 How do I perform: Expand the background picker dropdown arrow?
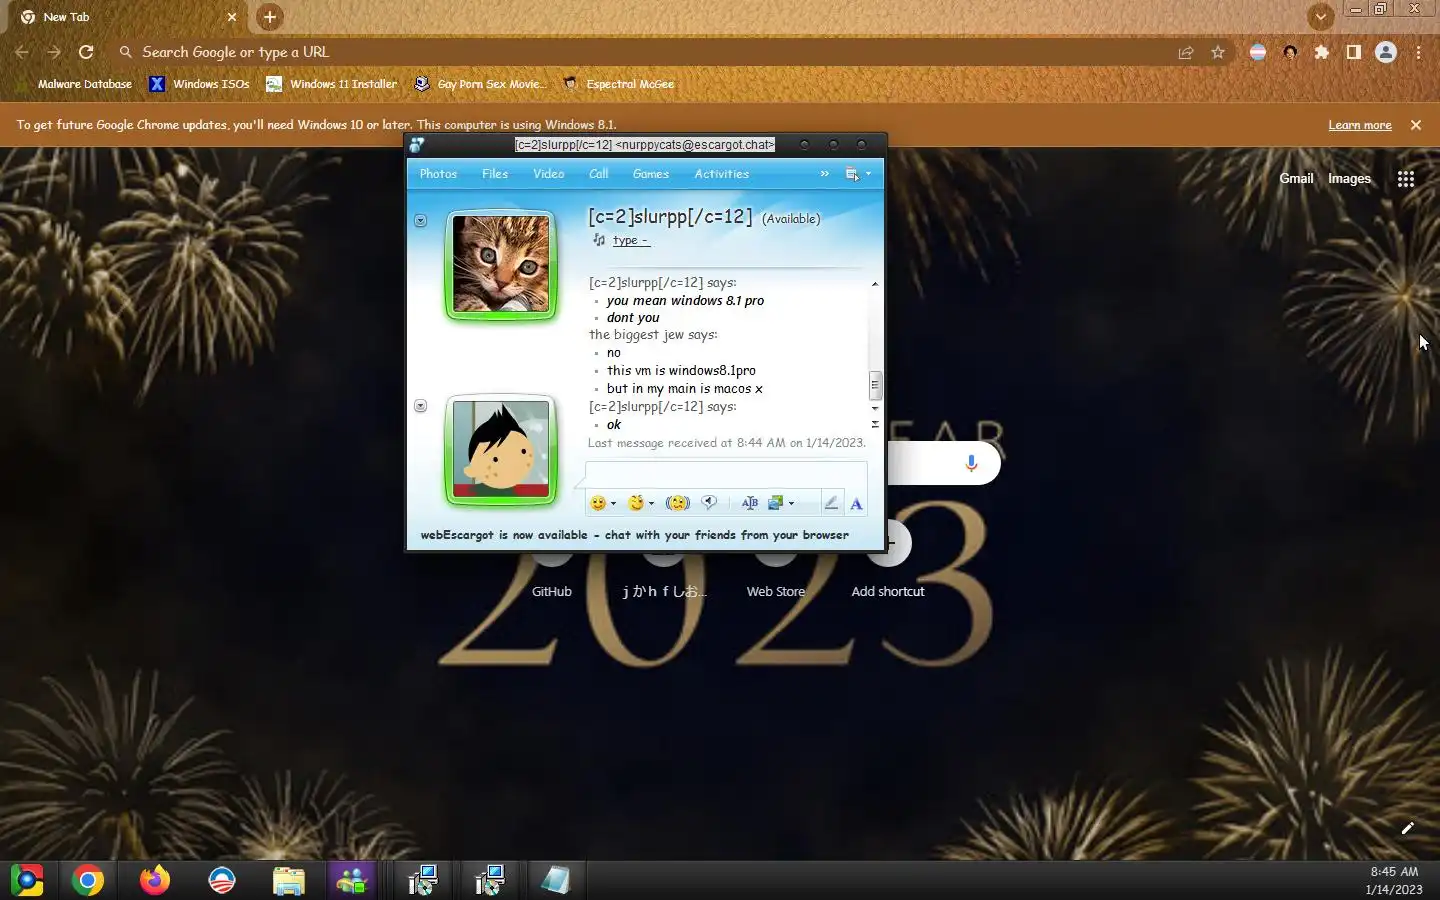(791, 504)
